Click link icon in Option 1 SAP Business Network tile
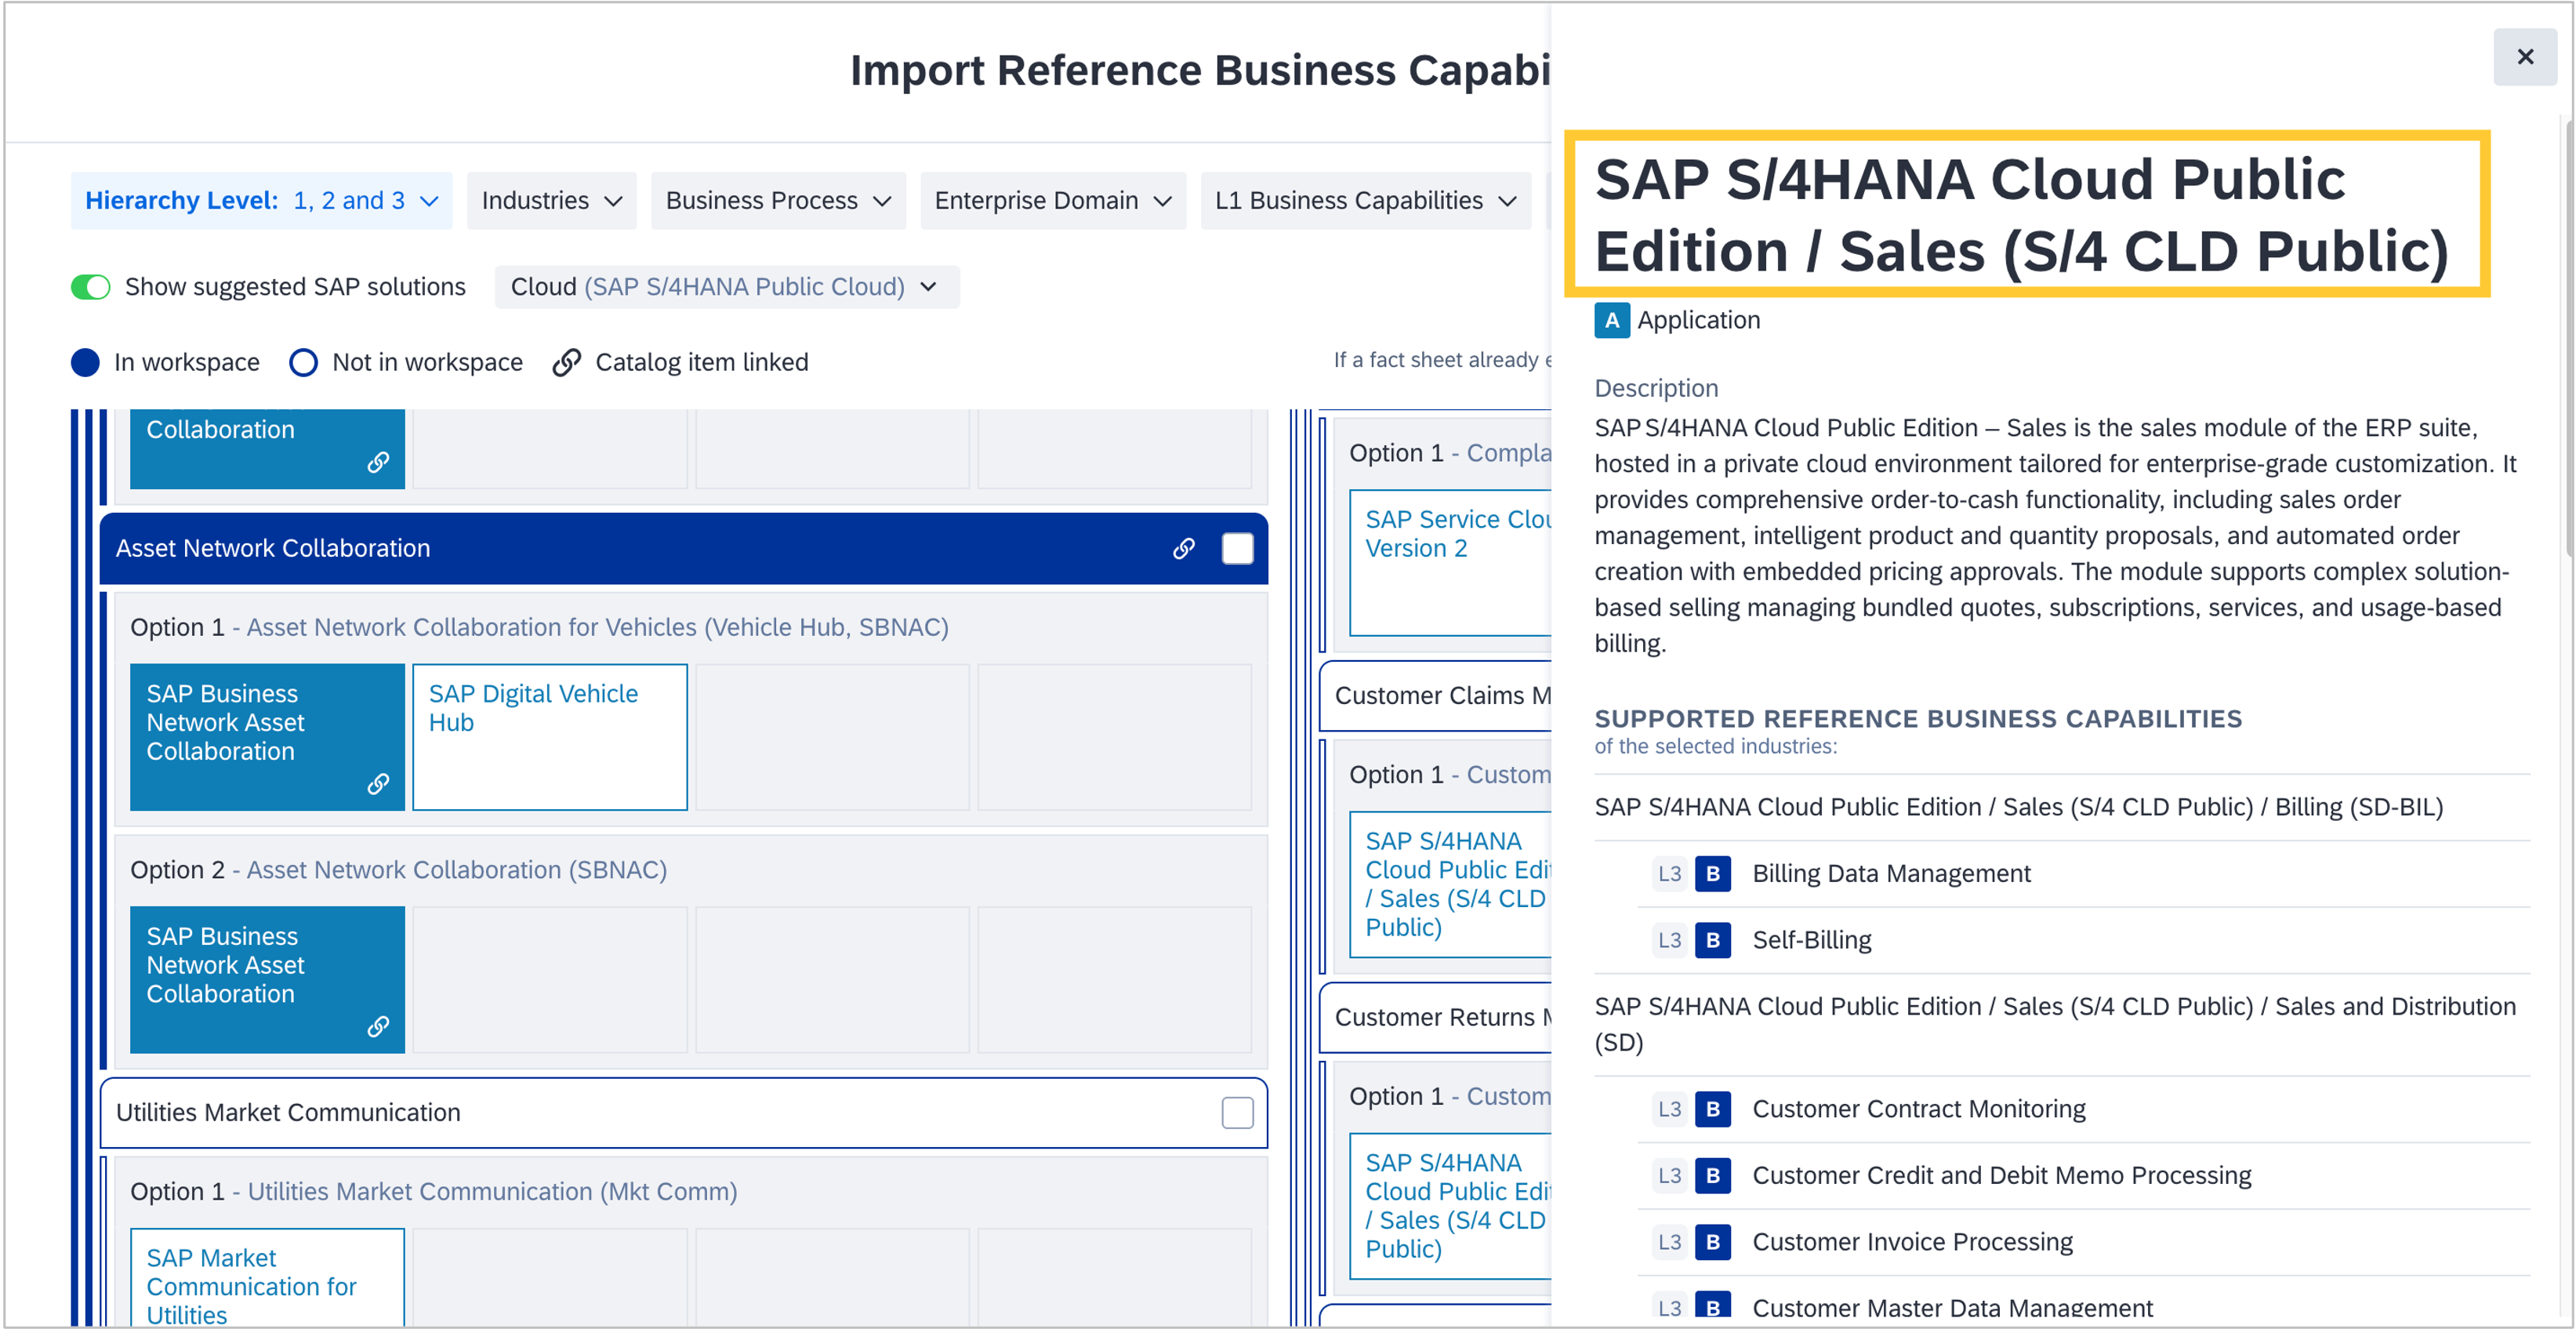This screenshot has width=2576, height=1329. coord(377,784)
